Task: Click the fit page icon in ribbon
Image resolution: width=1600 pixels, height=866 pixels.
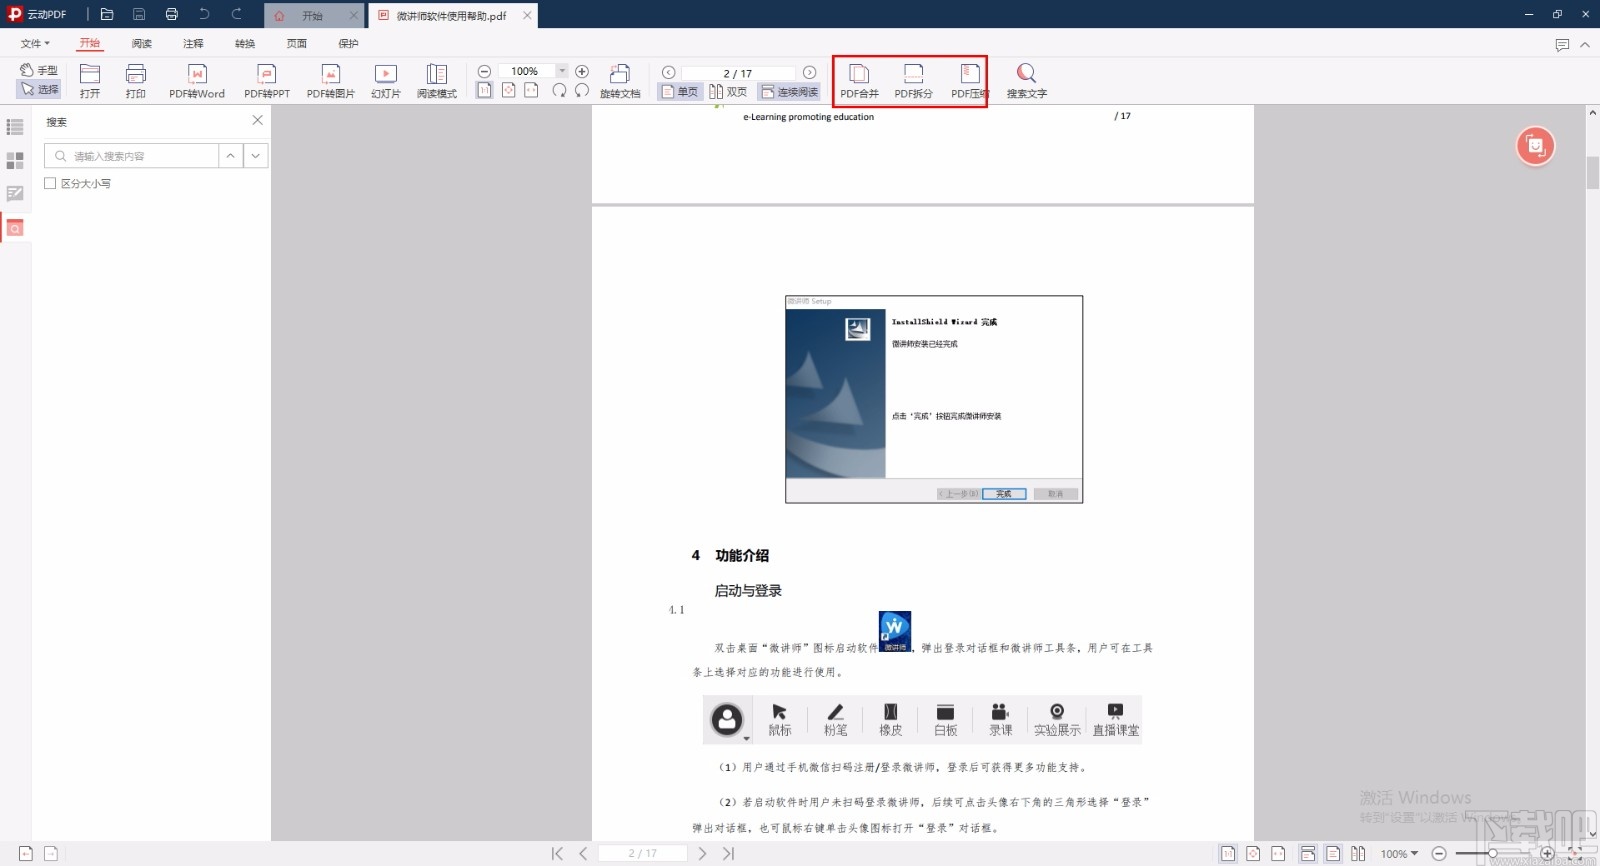Action: 508,90
